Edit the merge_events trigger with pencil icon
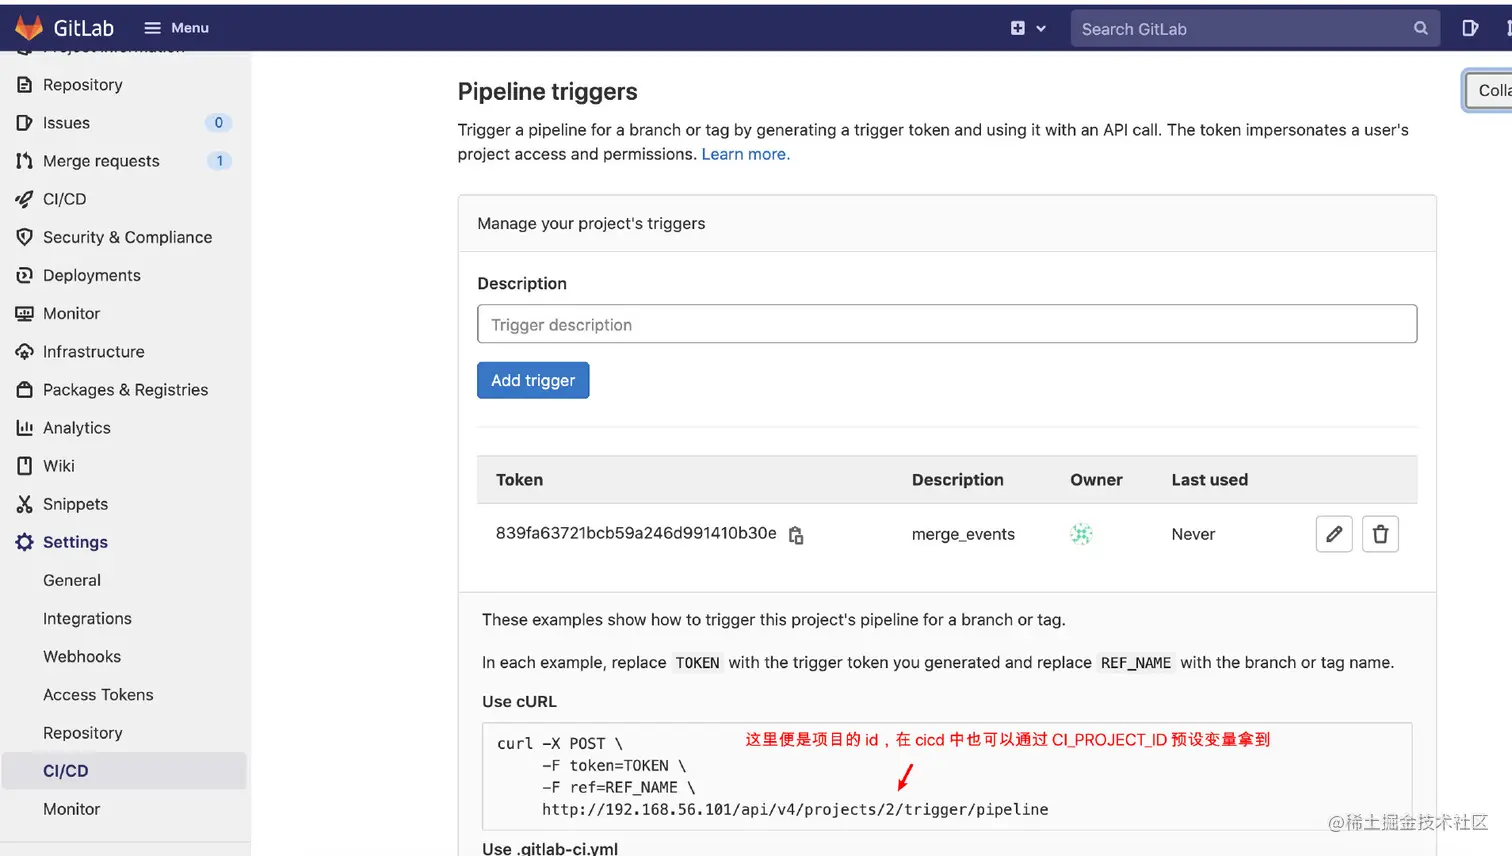 [x=1334, y=534]
